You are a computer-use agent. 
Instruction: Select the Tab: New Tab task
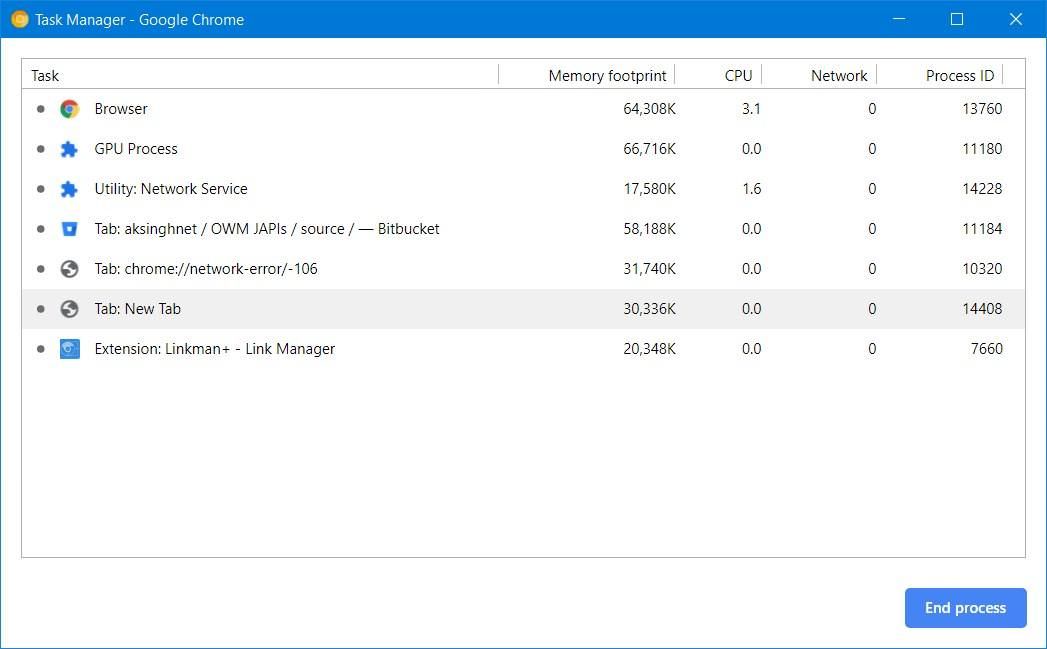pos(523,309)
